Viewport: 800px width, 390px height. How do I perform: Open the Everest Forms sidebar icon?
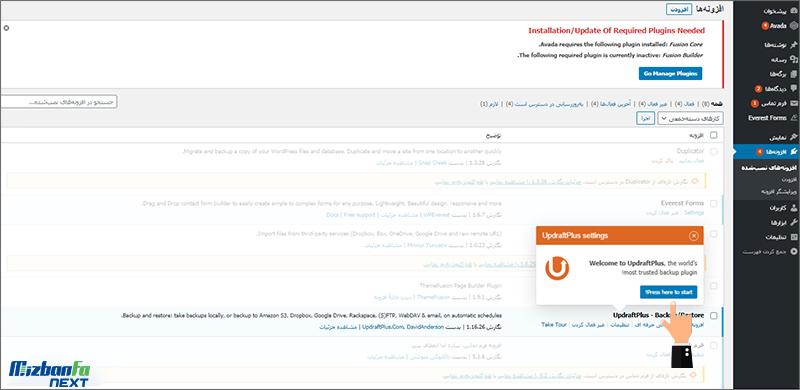pos(793,118)
